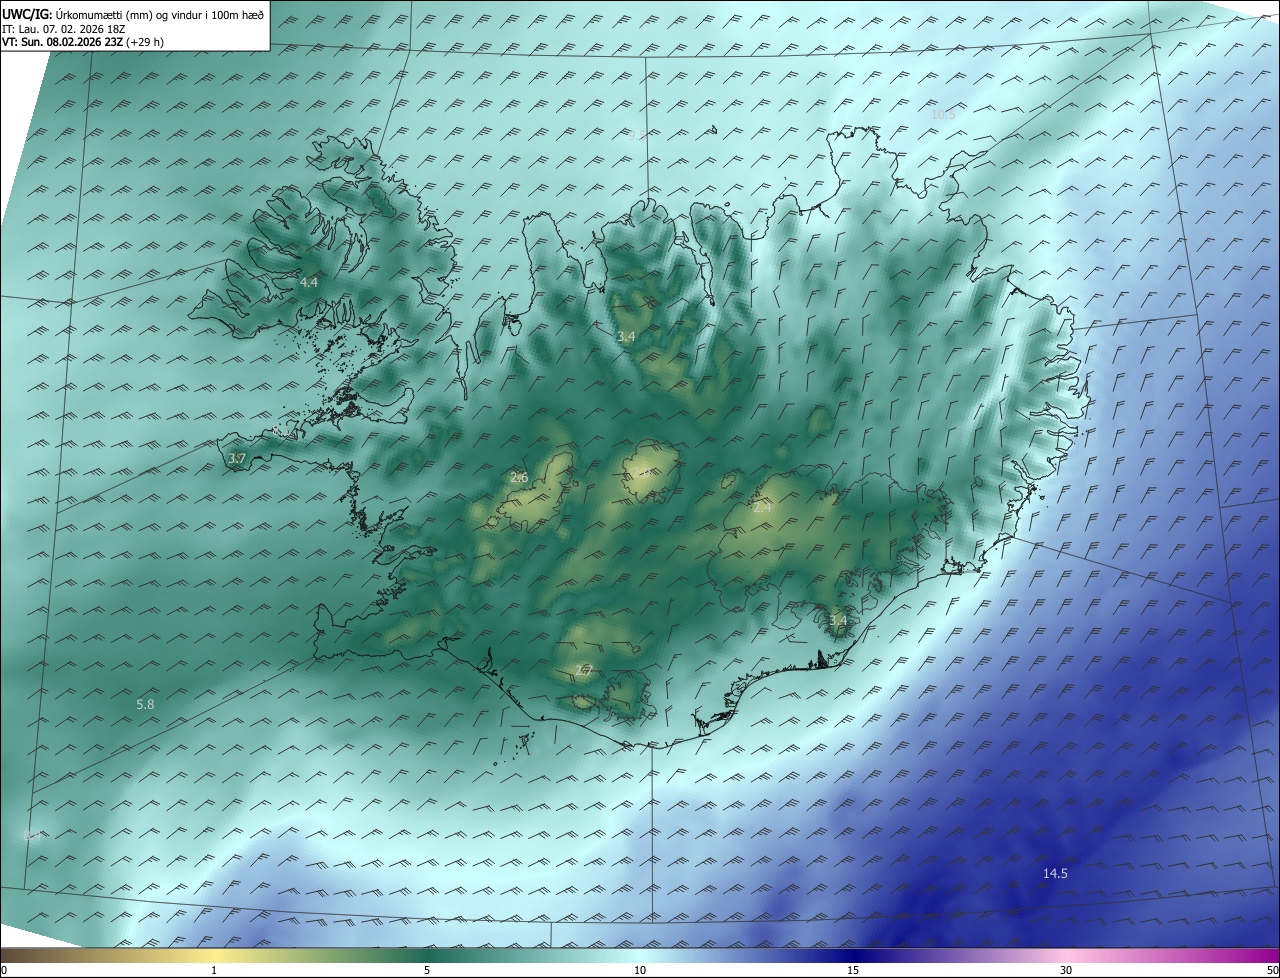This screenshot has width=1280, height=978.
Task: Click the '15' tick on the color scale
Action: tap(853, 970)
